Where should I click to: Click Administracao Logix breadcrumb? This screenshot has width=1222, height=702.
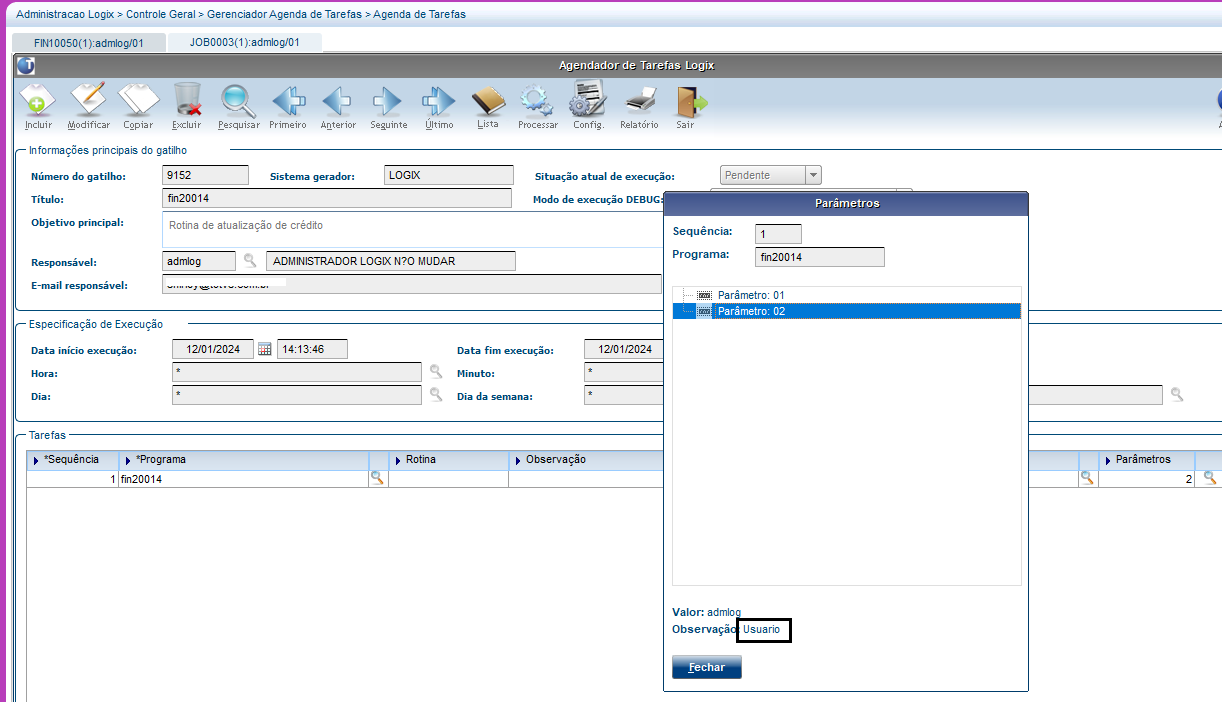[x=66, y=15]
